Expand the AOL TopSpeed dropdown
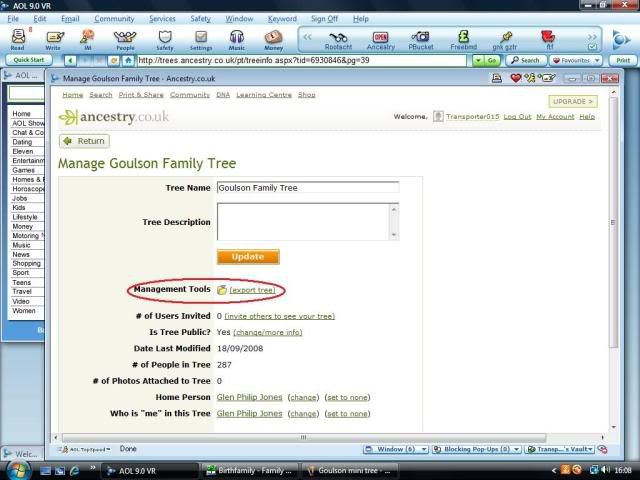Viewport: 640px width, 480px height. 84,449
